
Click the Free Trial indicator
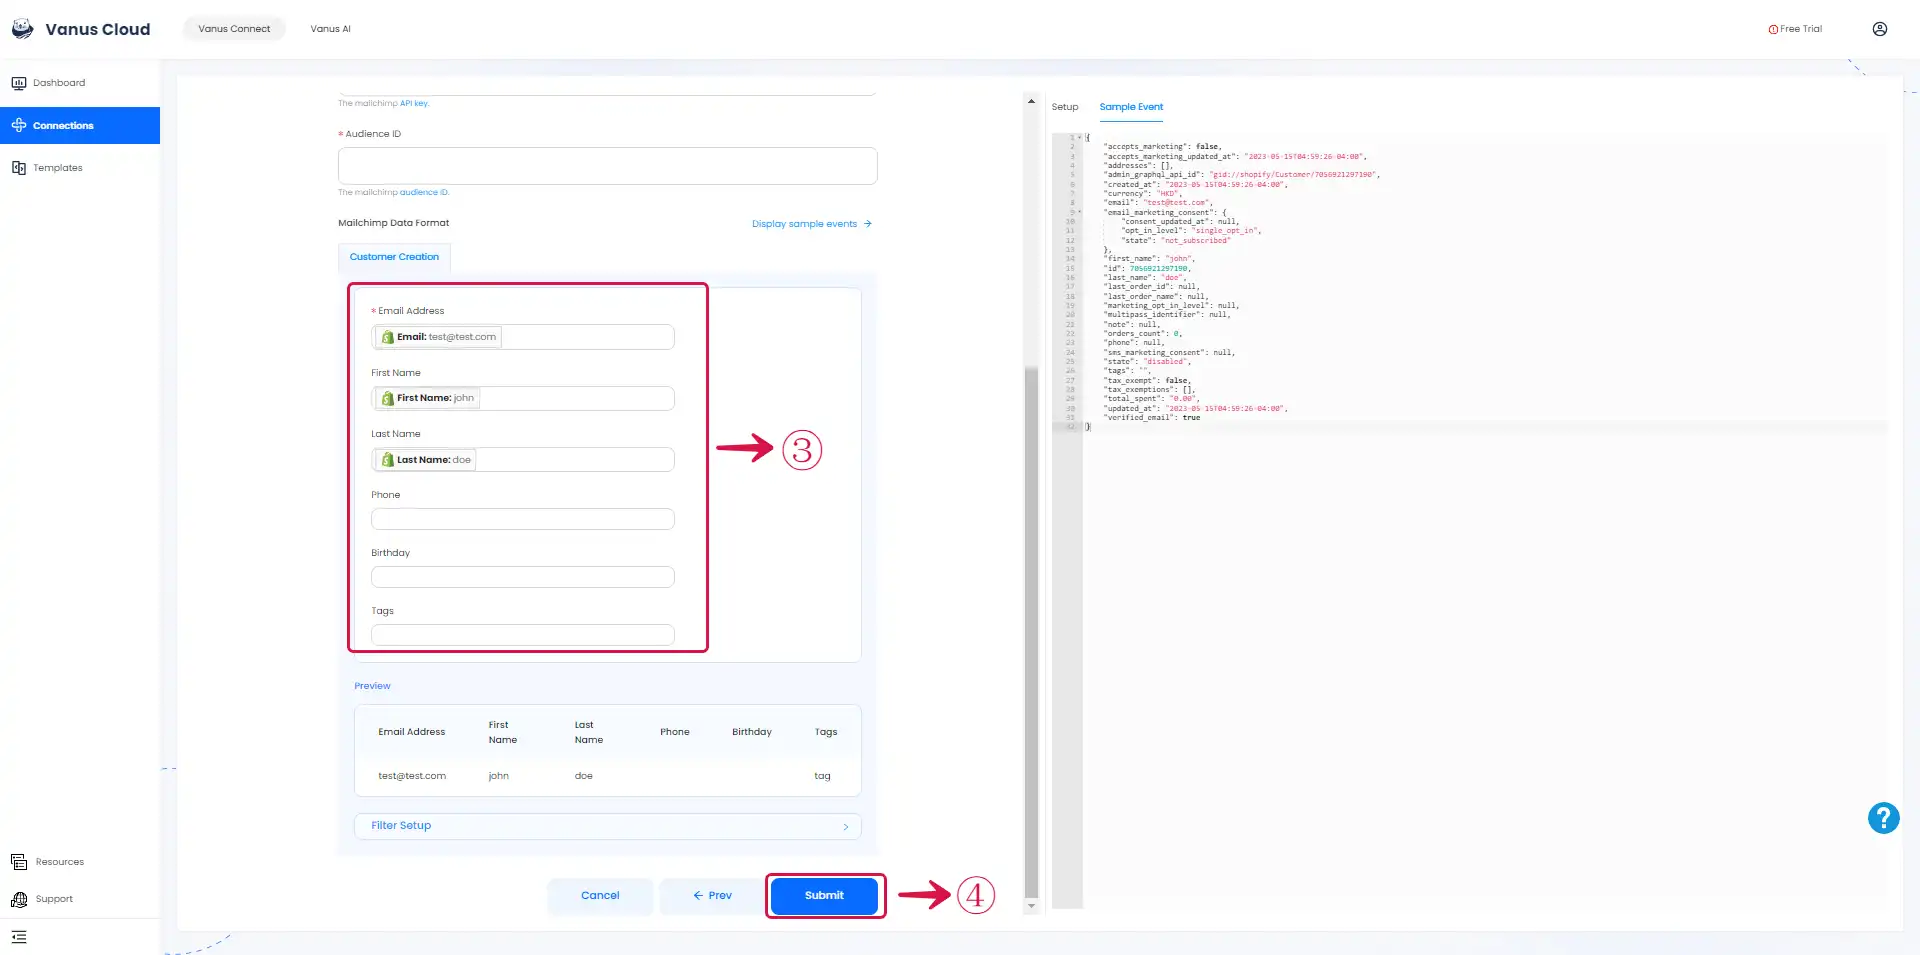point(1795,29)
